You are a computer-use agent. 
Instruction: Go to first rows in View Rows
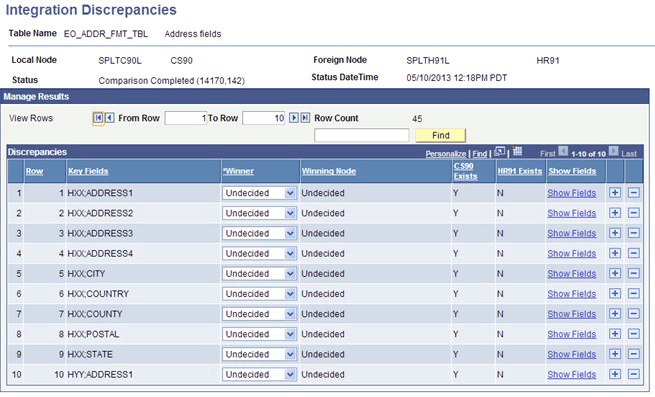pos(98,118)
